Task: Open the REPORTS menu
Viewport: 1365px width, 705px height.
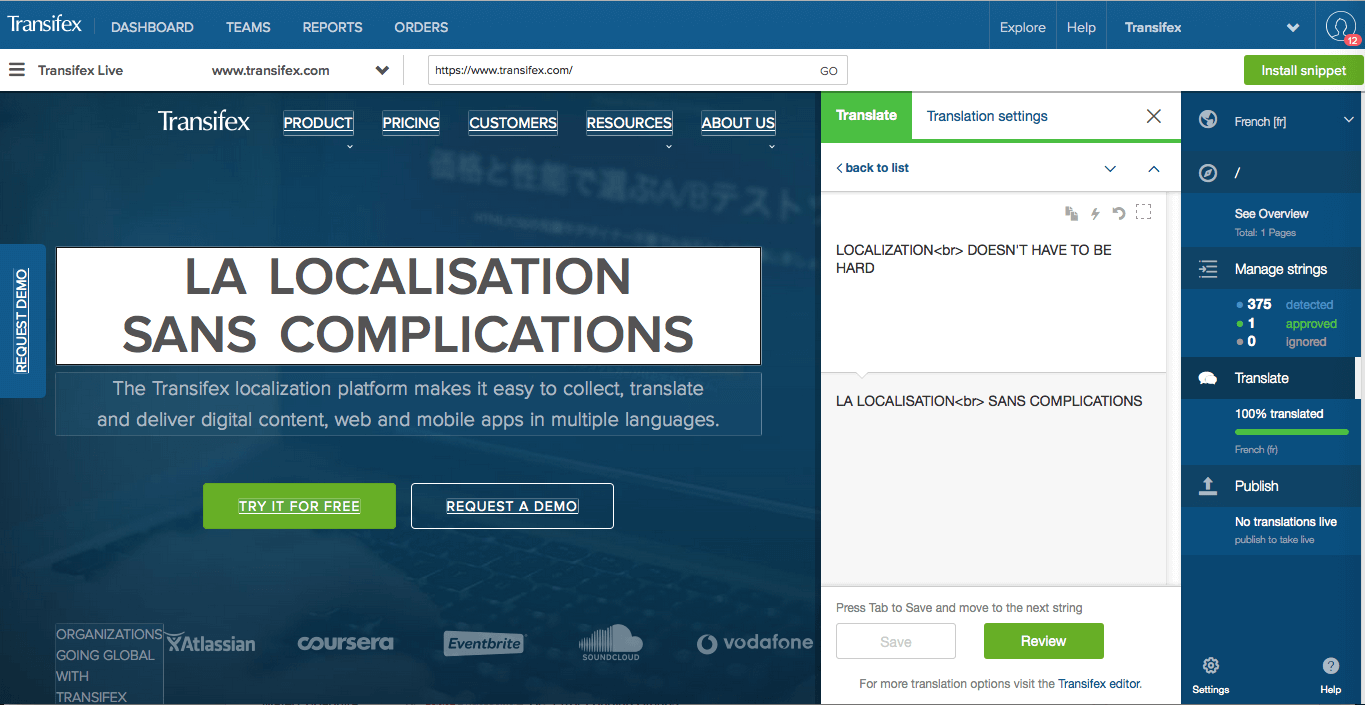Action: [x=332, y=27]
